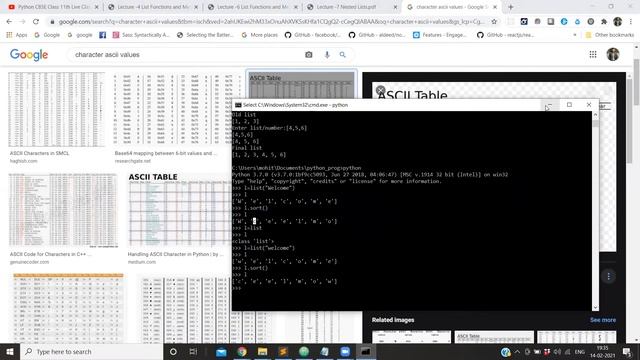Close the Lecture -7 Nested Lists.pdf tab
The height and width of the screenshot is (360, 640).
click(x=395, y=7)
